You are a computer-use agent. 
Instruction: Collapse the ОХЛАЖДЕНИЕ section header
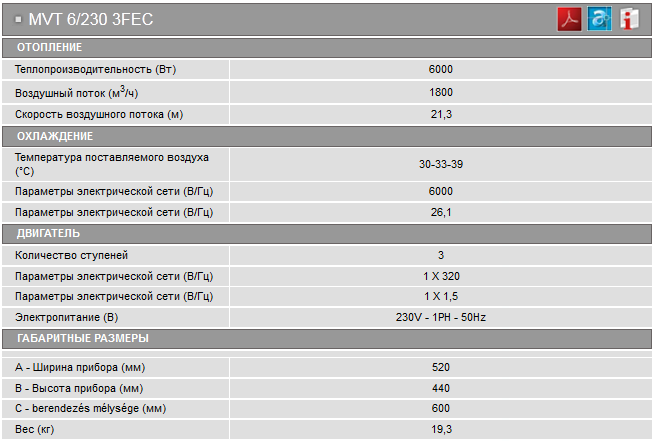327,136
